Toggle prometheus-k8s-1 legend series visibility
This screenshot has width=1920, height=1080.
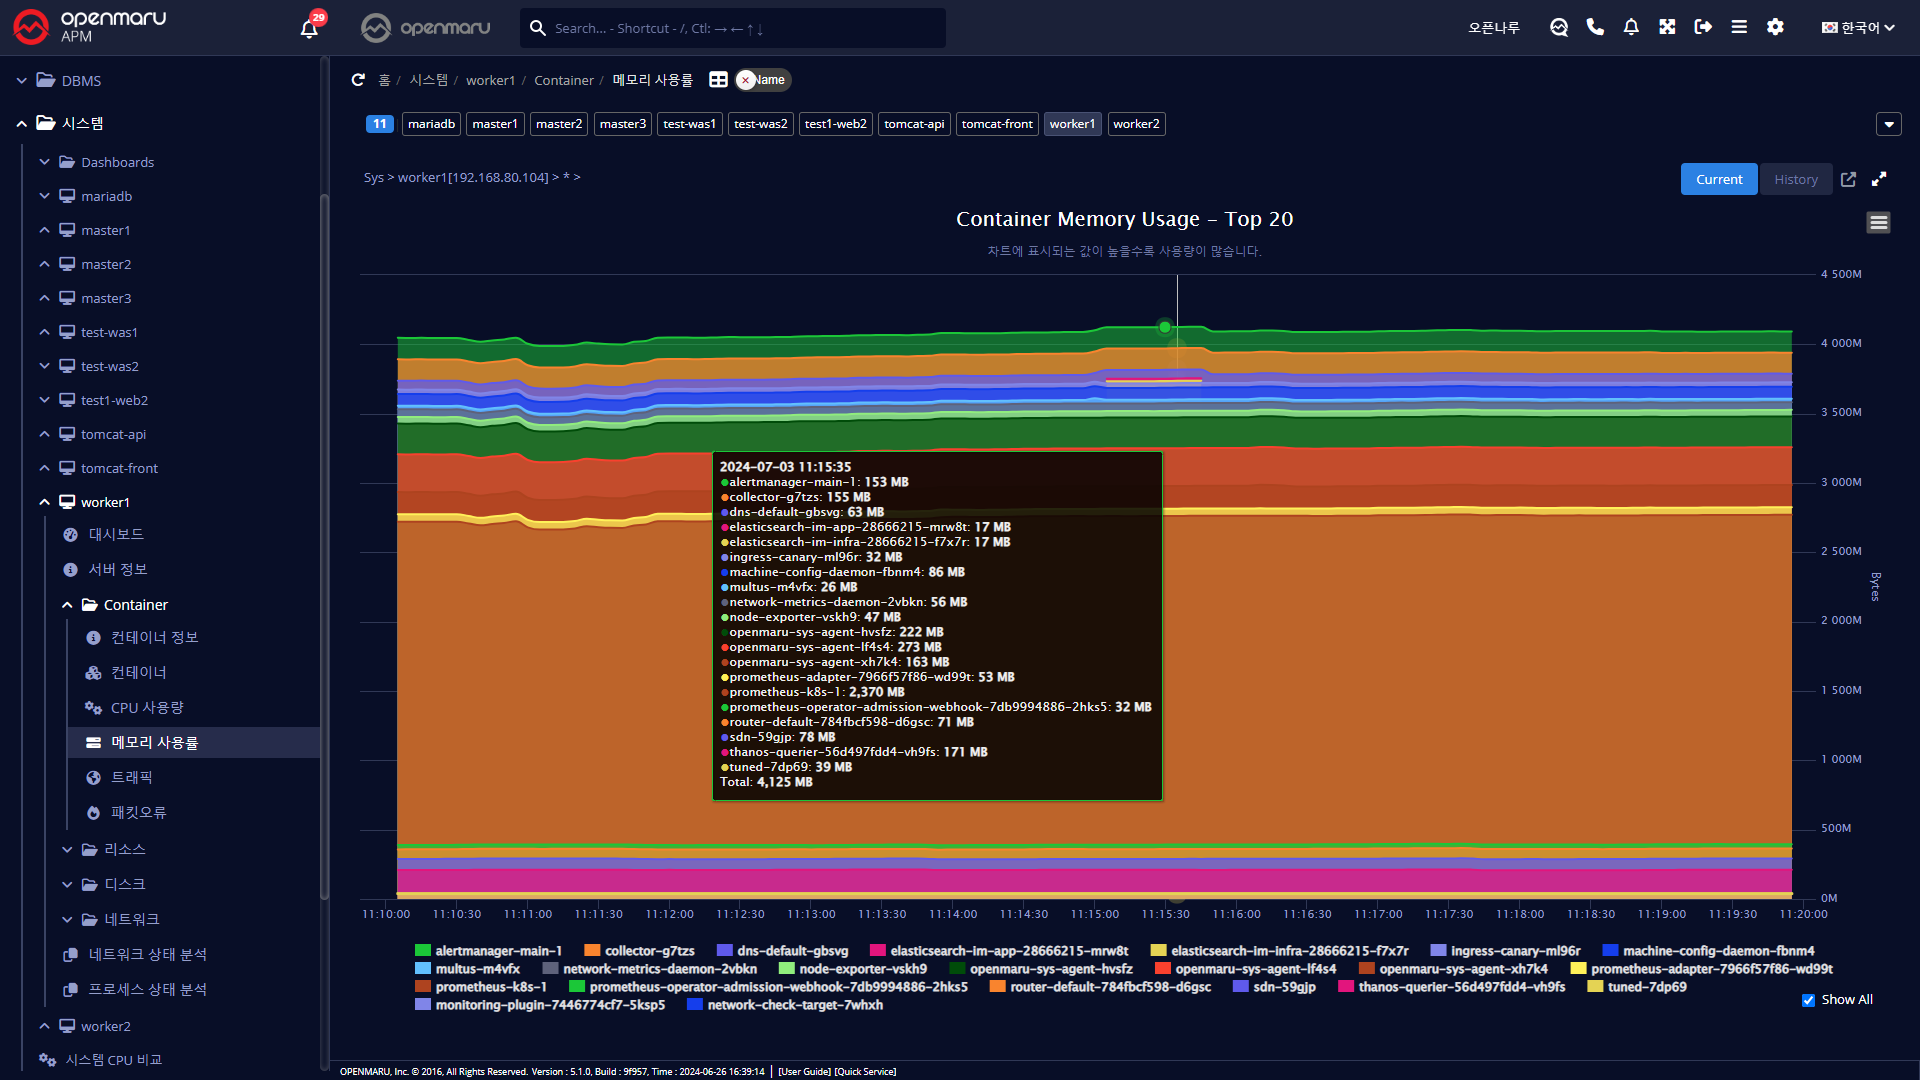[x=490, y=987]
